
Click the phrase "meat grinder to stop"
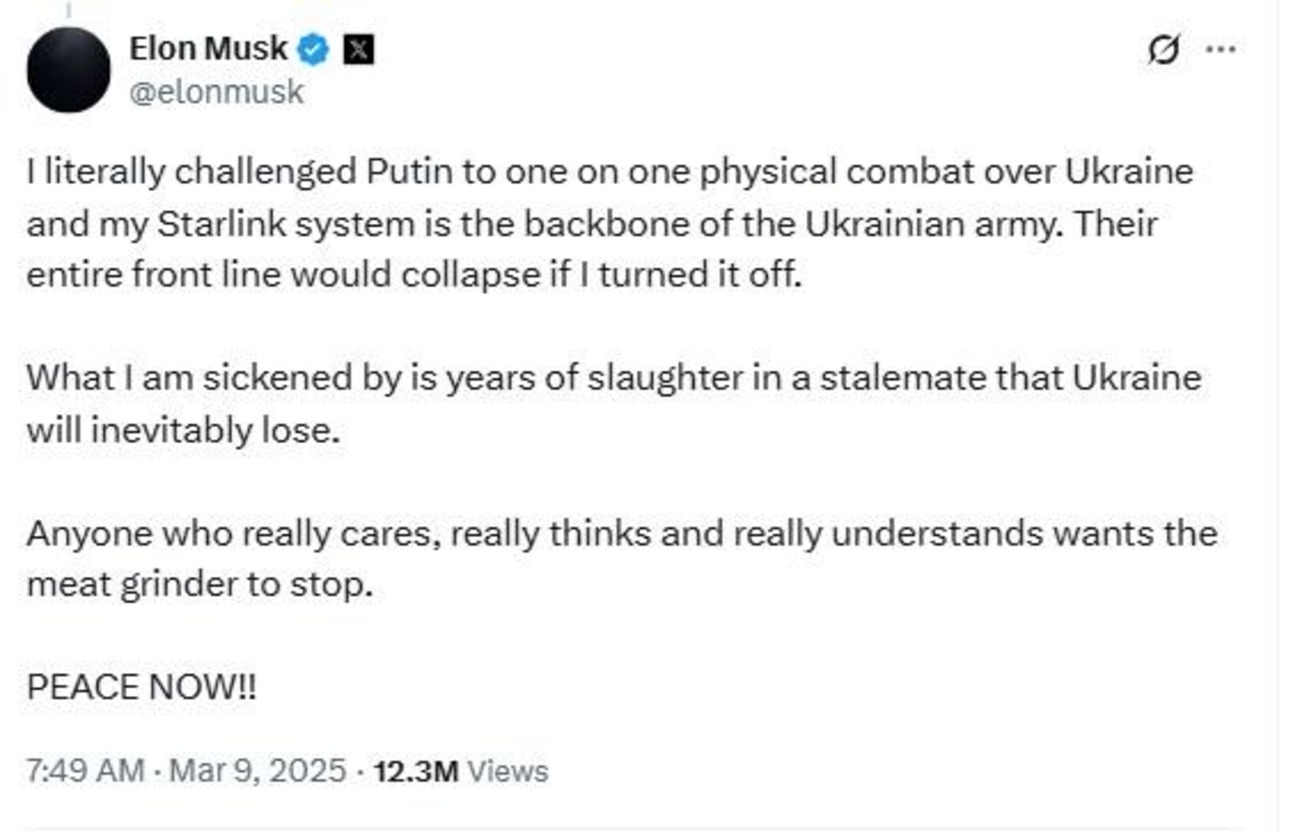click(x=199, y=585)
